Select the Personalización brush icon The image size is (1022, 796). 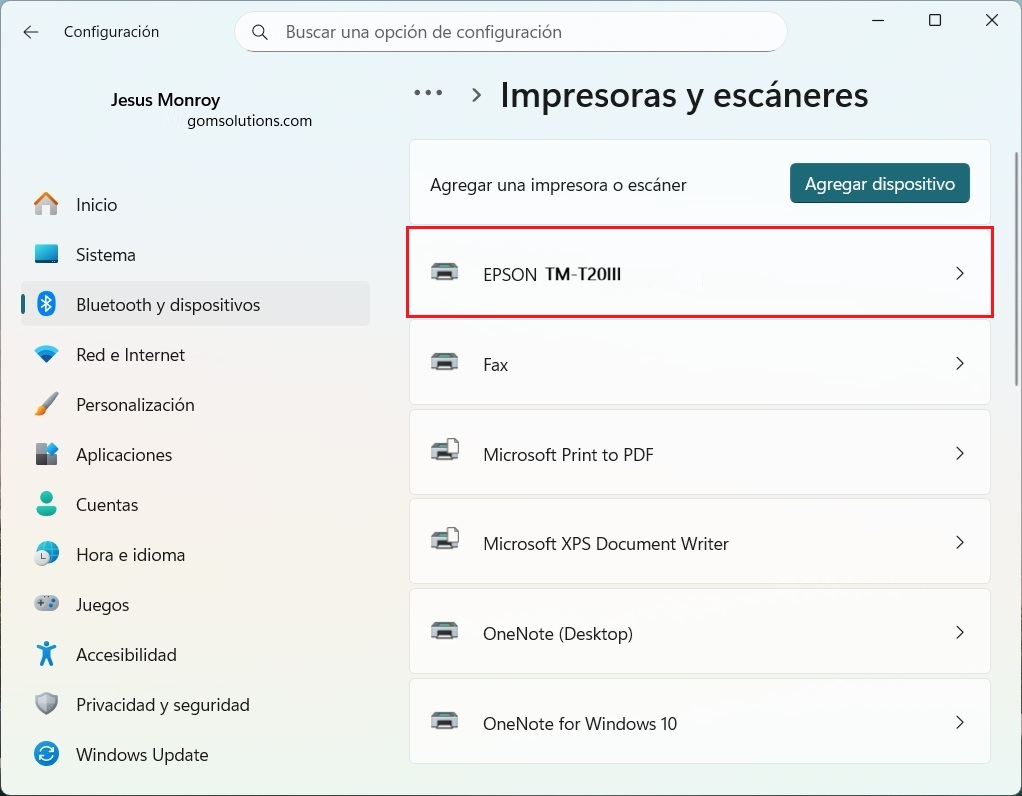coord(46,404)
